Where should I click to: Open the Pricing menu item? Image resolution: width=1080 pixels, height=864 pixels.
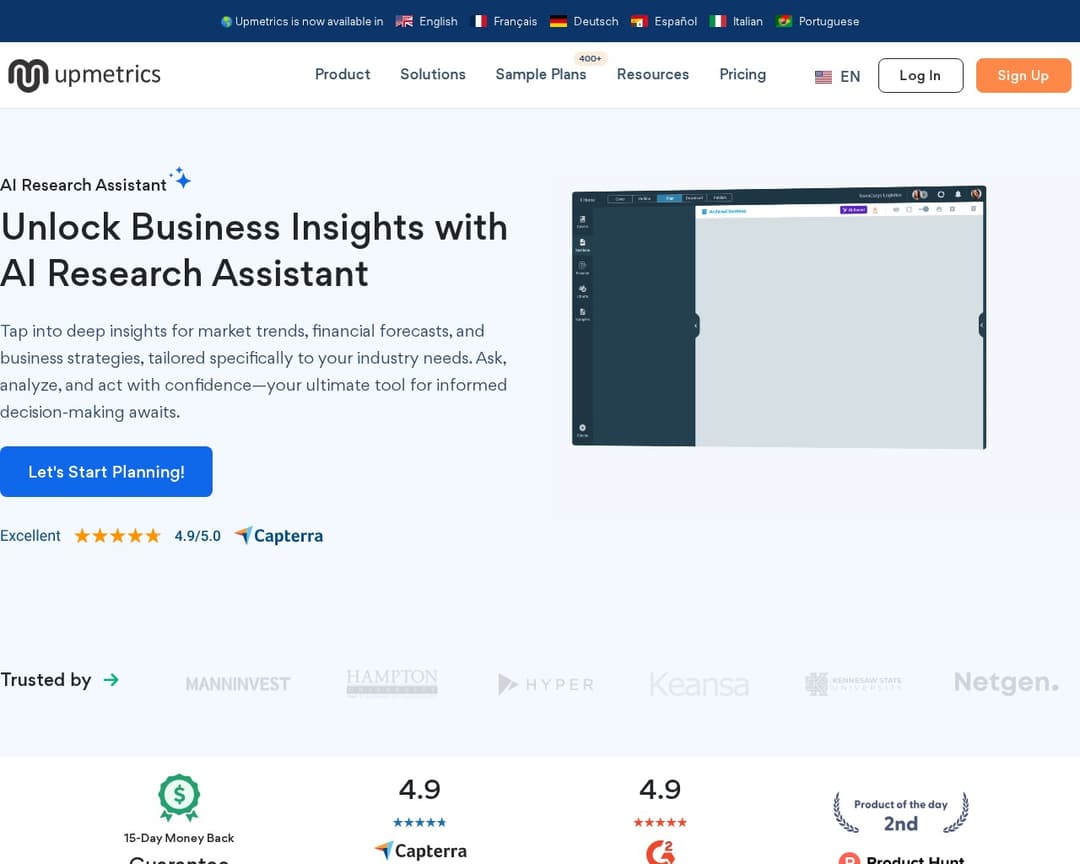point(742,74)
